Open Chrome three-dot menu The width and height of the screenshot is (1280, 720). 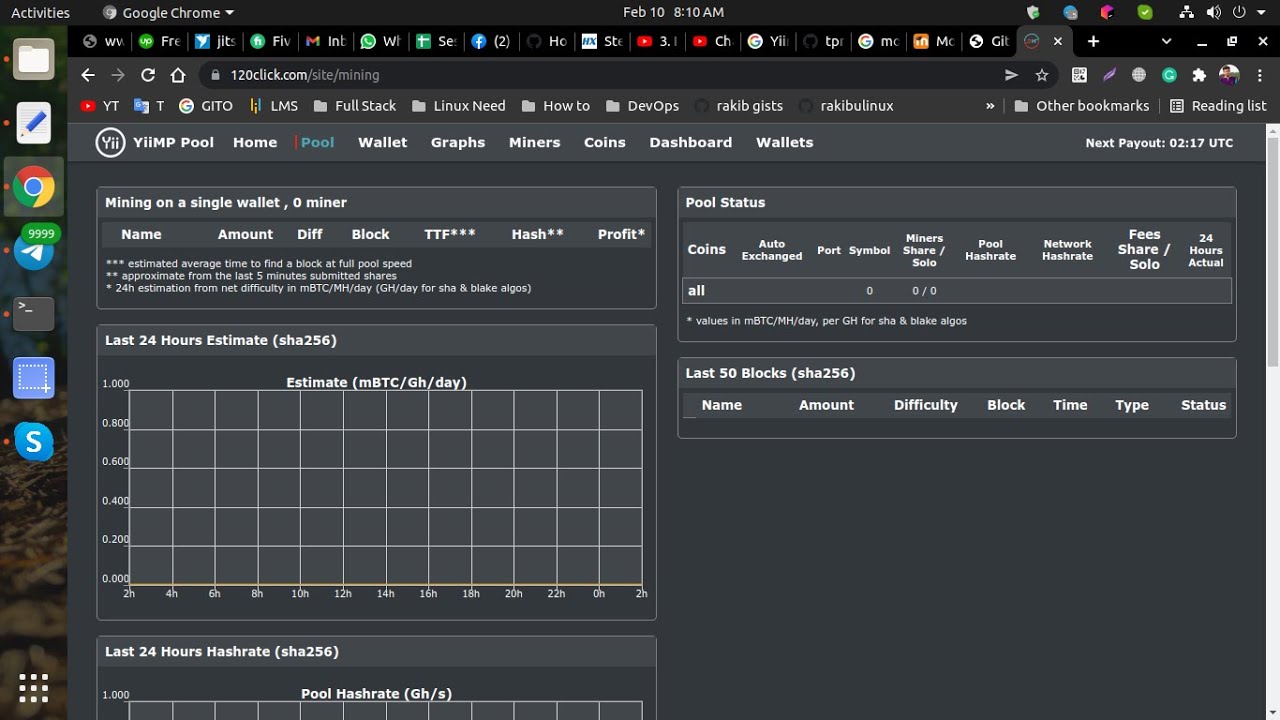[1259, 75]
